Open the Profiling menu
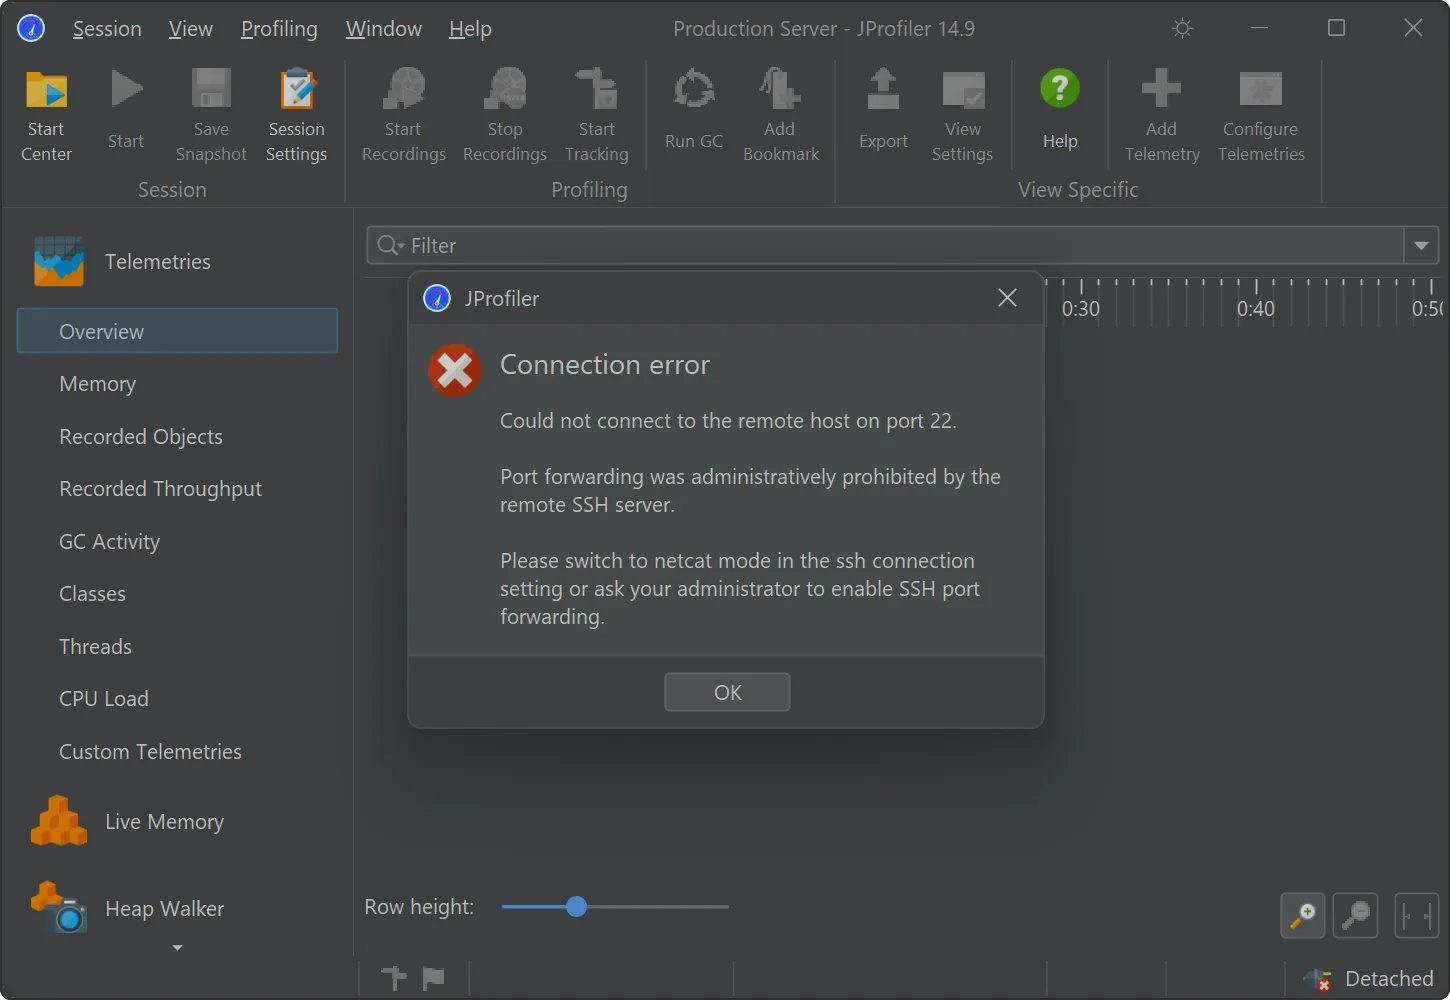The height and width of the screenshot is (1000, 1450). (x=279, y=29)
